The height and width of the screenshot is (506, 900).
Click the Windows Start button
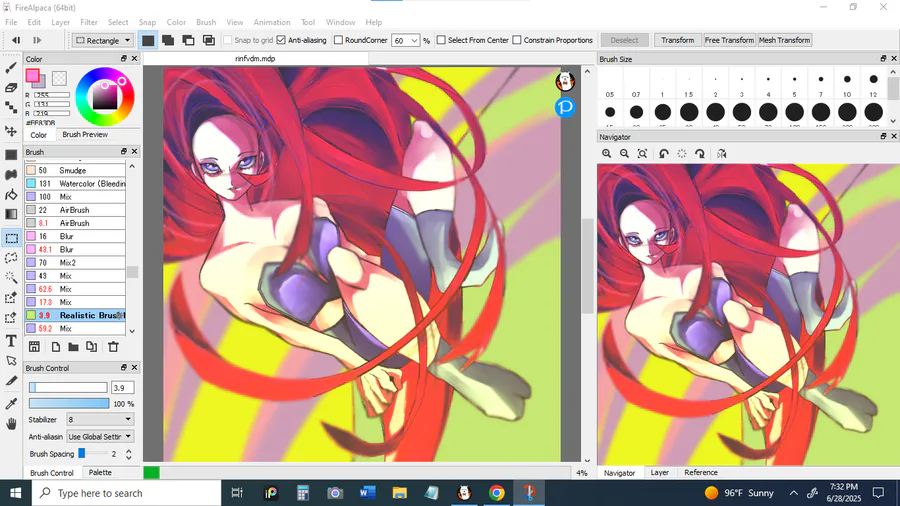tap(15, 493)
